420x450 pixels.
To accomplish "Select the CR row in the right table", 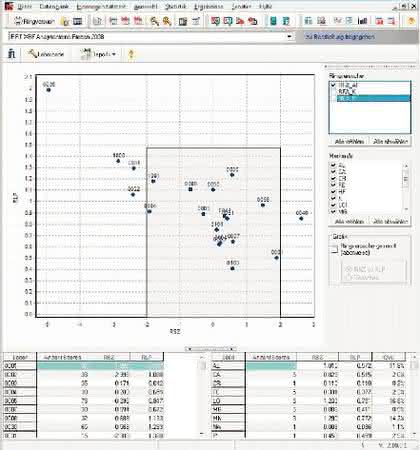I will [309, 383].
